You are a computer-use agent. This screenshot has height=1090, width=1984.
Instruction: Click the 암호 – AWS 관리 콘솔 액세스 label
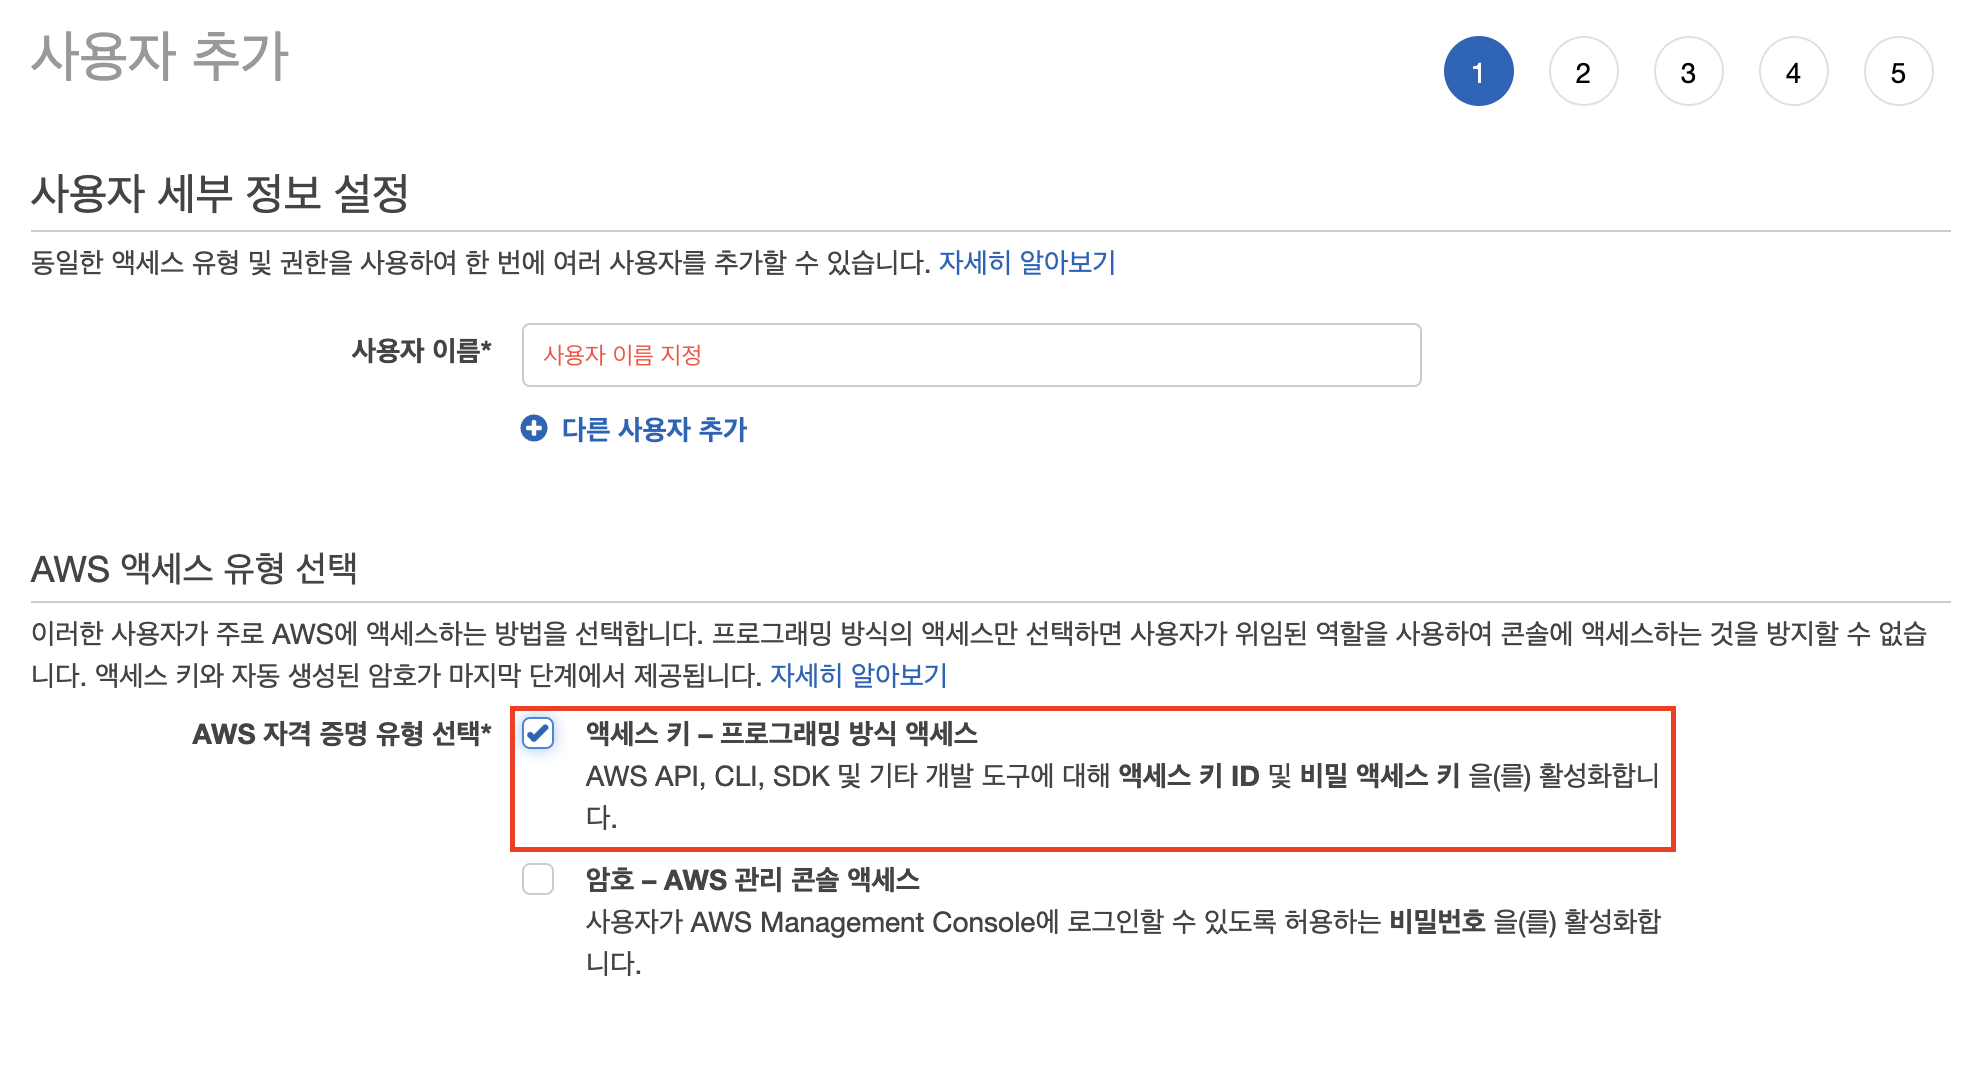752,880
